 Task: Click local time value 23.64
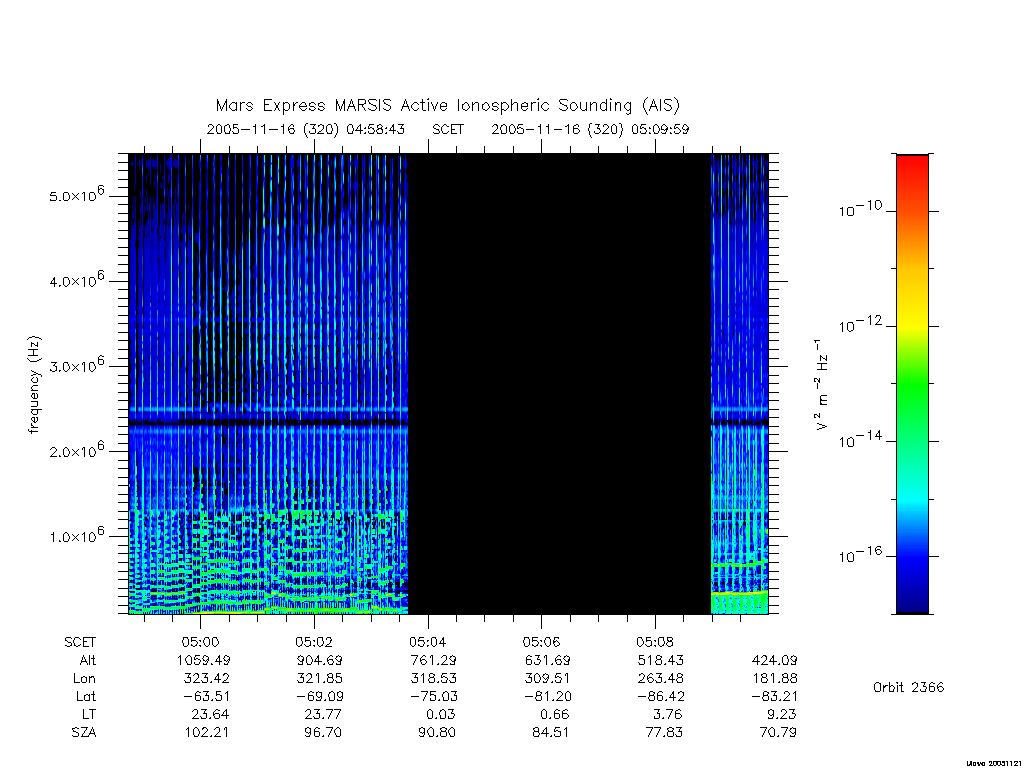point(210,714)
